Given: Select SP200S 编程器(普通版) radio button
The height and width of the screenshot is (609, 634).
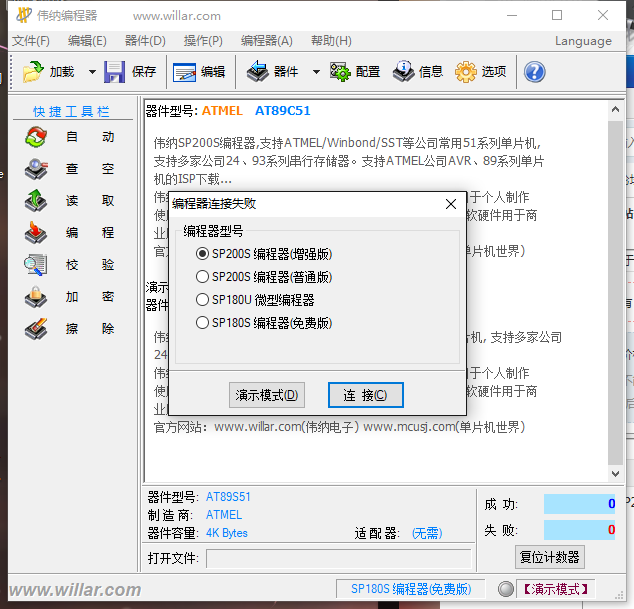Looking at the screenshot, I should [202, 277].
